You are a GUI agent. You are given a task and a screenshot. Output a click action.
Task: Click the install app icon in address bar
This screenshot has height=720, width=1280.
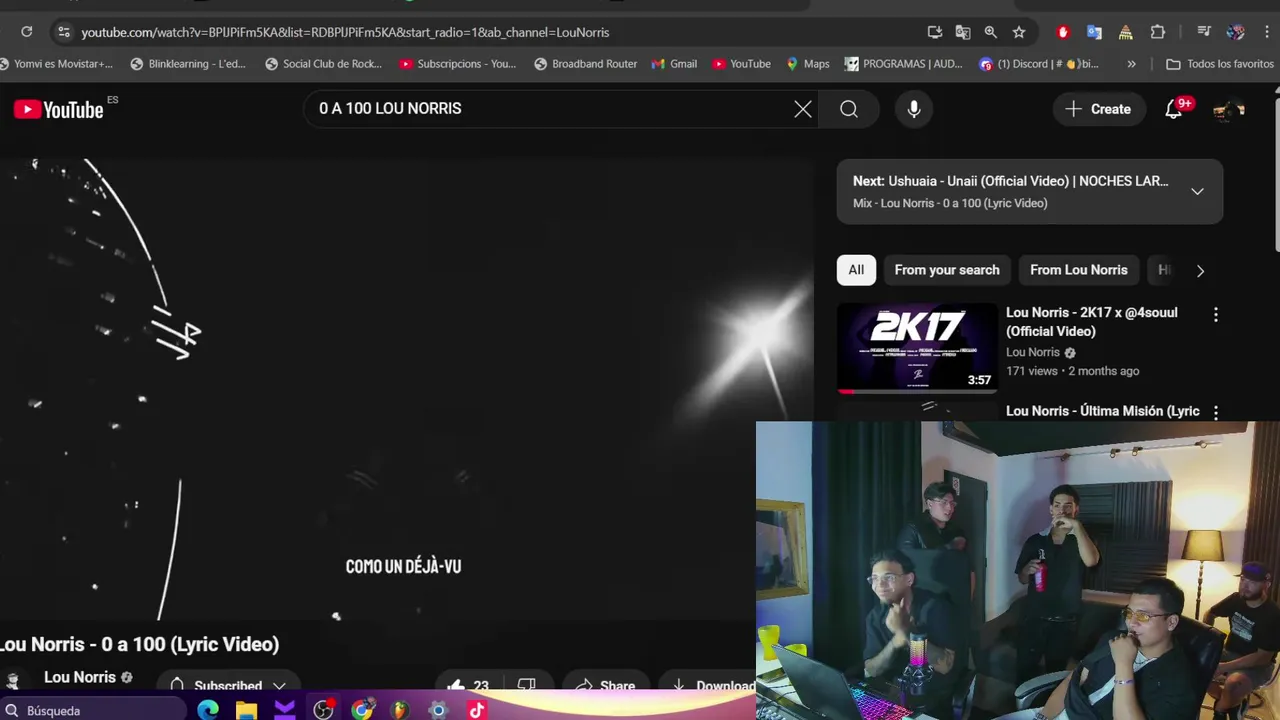click(935, 32)
